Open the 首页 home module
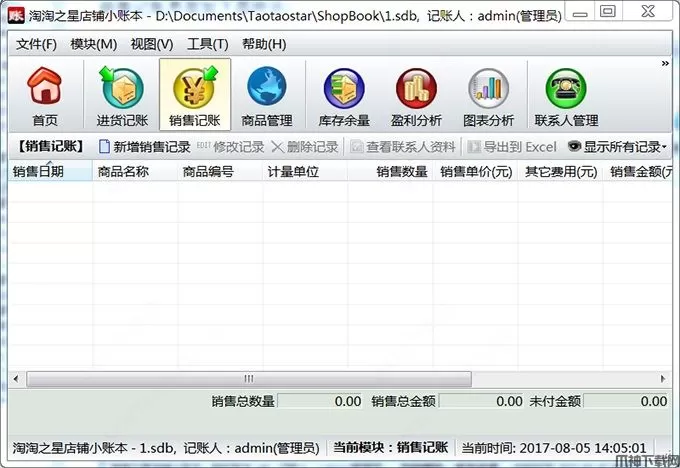680x468 pixels. tap(45, 95)
